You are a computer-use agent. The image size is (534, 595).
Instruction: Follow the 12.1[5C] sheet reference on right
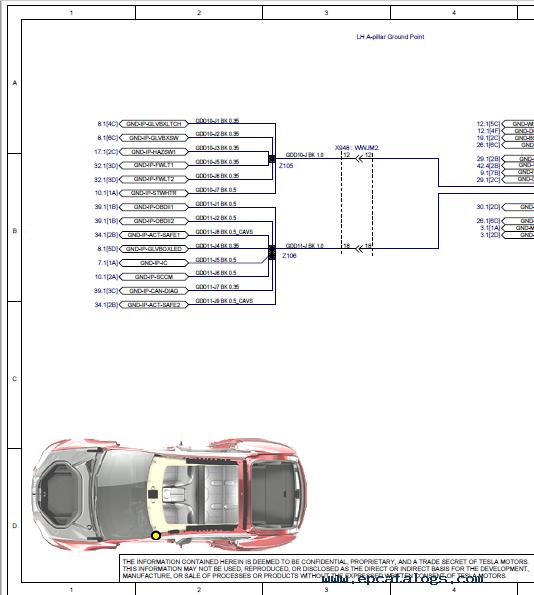click(488, 124)
